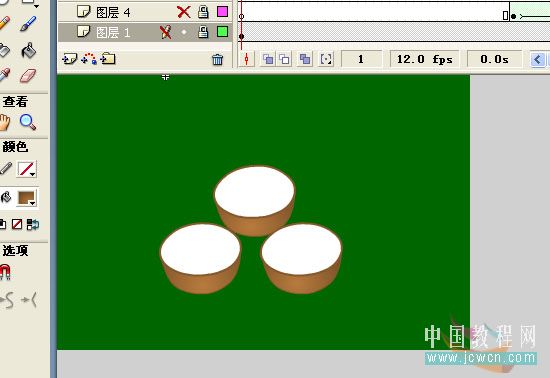Select the Eraser tool
This screenshot has height=378, width=550.
pyautogui.click(x=28, y=75)
